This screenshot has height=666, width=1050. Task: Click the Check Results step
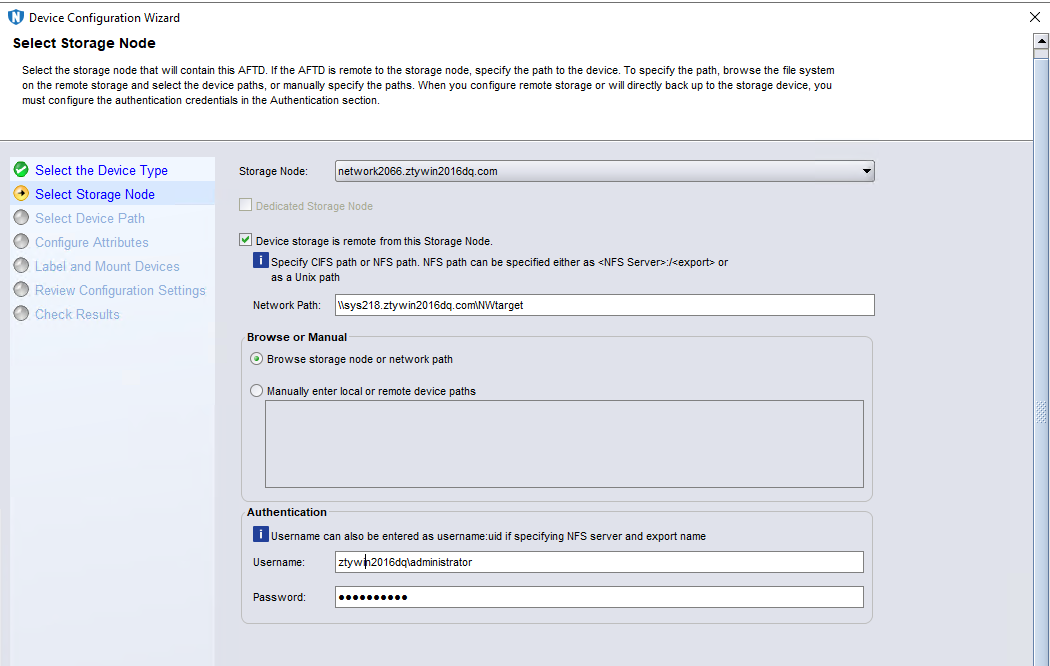pos(77,315)
